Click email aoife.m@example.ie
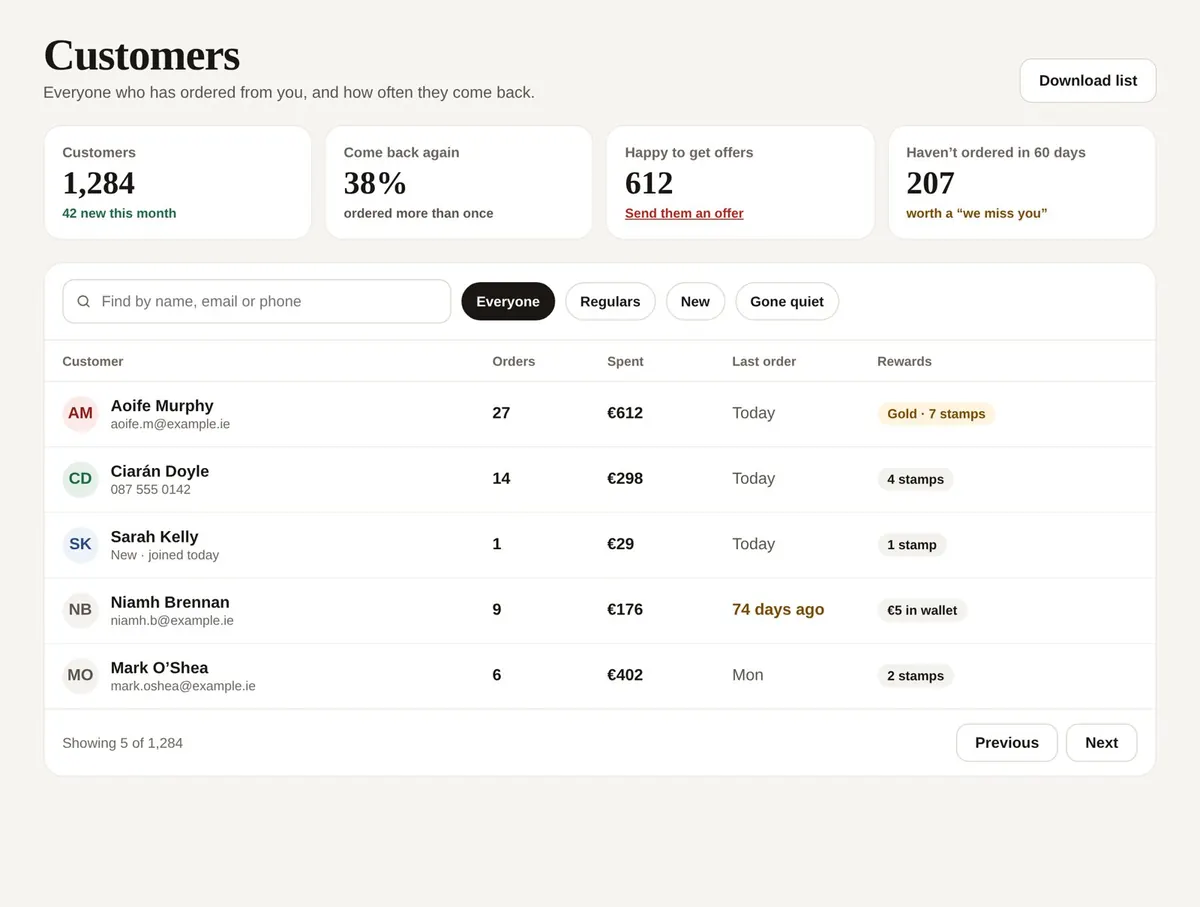Screen dimensions: 1200x907 170,424
